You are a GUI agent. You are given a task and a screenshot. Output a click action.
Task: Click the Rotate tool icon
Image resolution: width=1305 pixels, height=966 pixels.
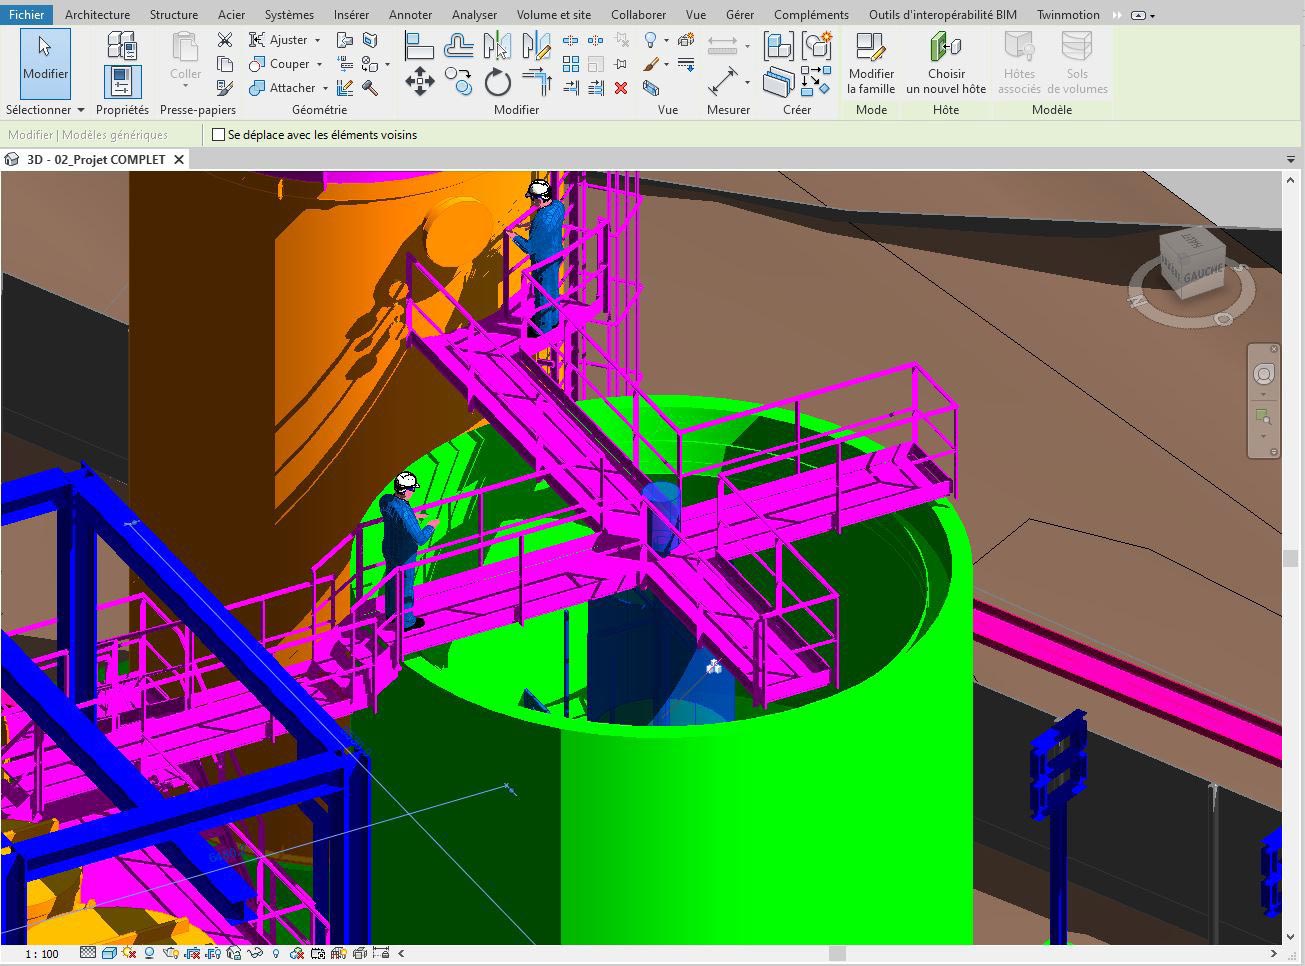[498, 83]
